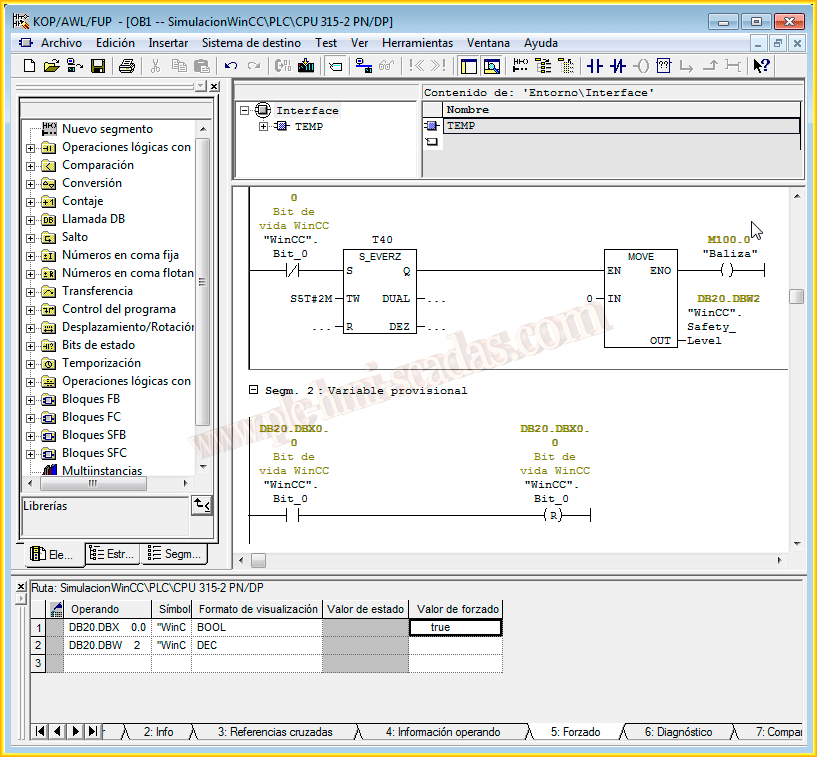This screenshot has height=757, width=817.
Task: Insert a normally closed contact
Action: [x=618, y=66]
